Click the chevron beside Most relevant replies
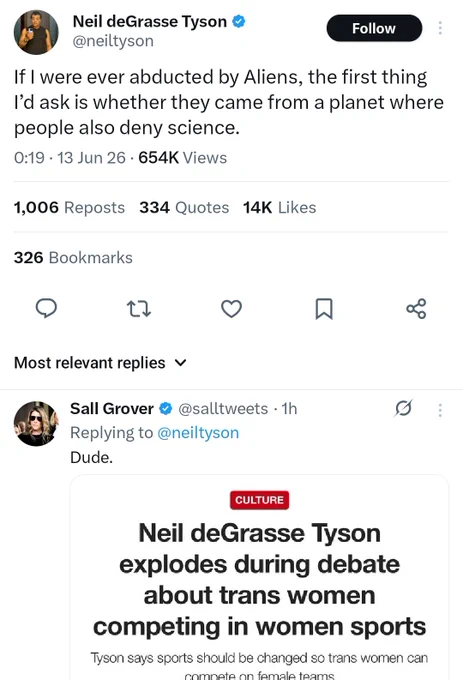The width and height of the screenshot is (463, 680). click(180, 363)
